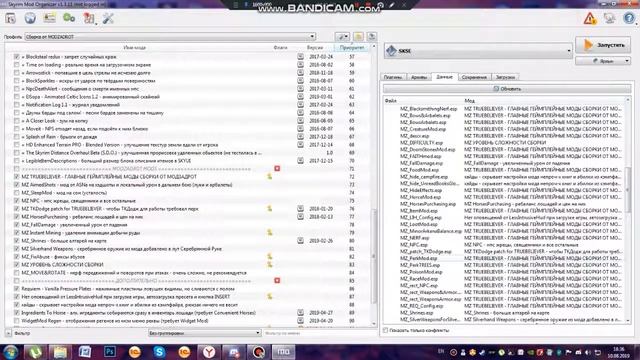Enable the Splash of Rain mod

pos(16,137)
